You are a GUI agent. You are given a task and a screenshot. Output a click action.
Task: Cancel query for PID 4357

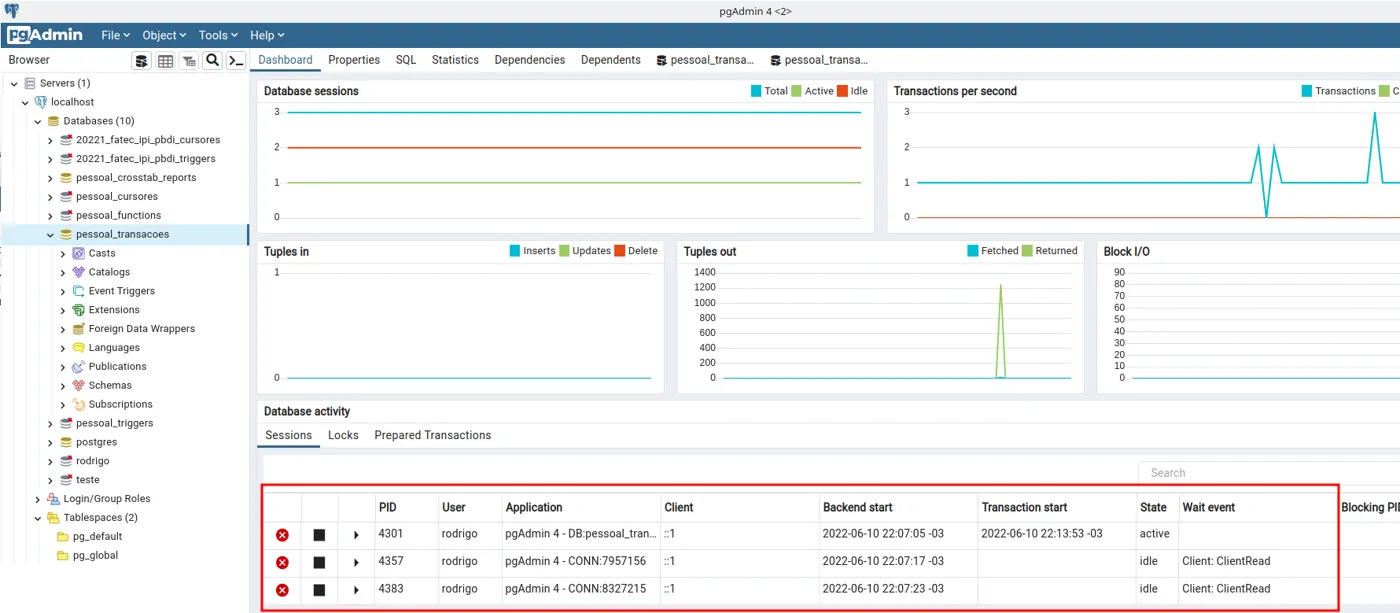[x=319, y=562]
